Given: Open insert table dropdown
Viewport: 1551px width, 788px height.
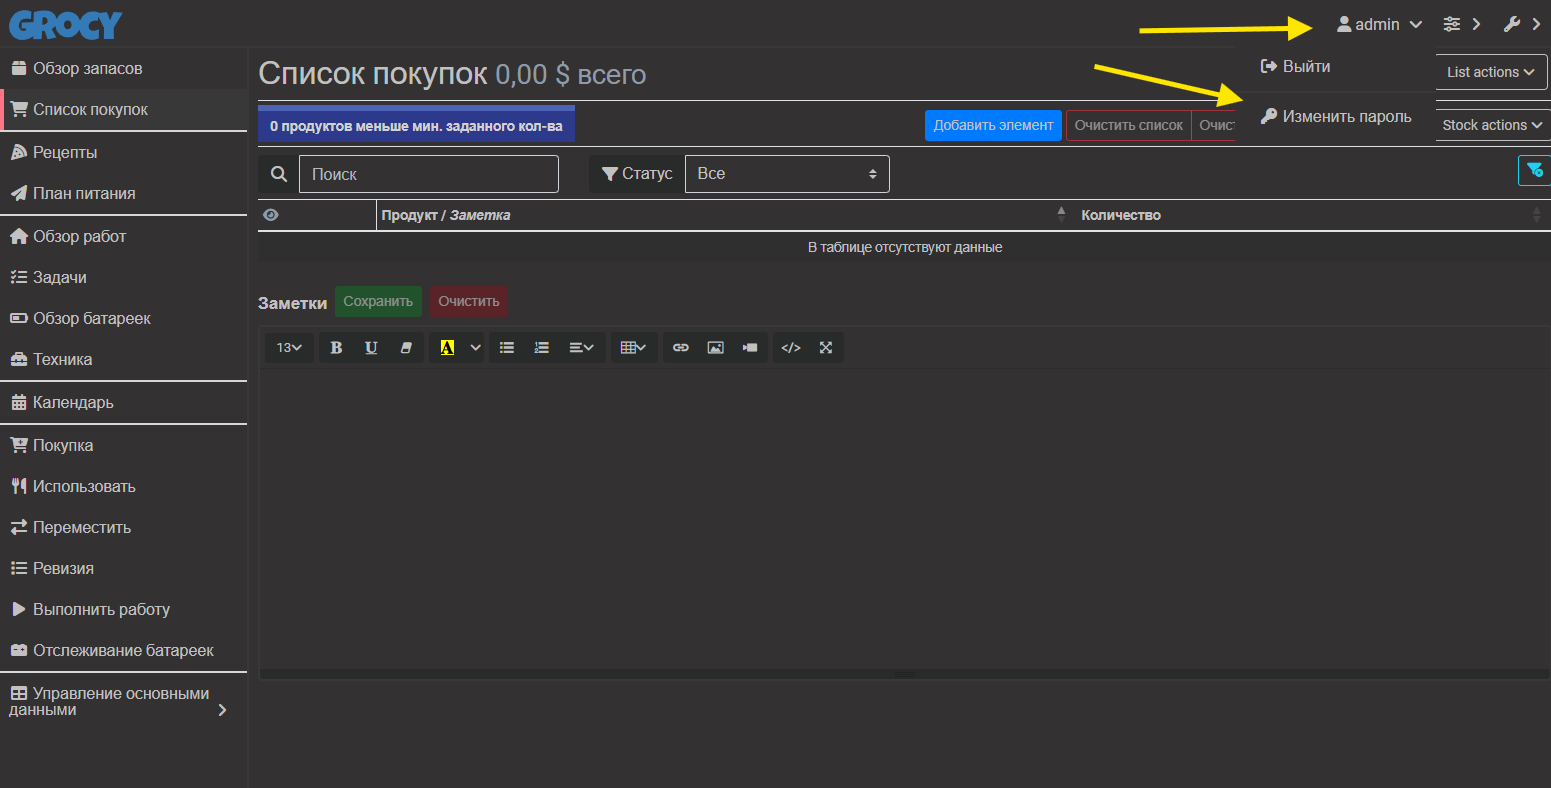Looking at the screenshot, I should 634,347.
